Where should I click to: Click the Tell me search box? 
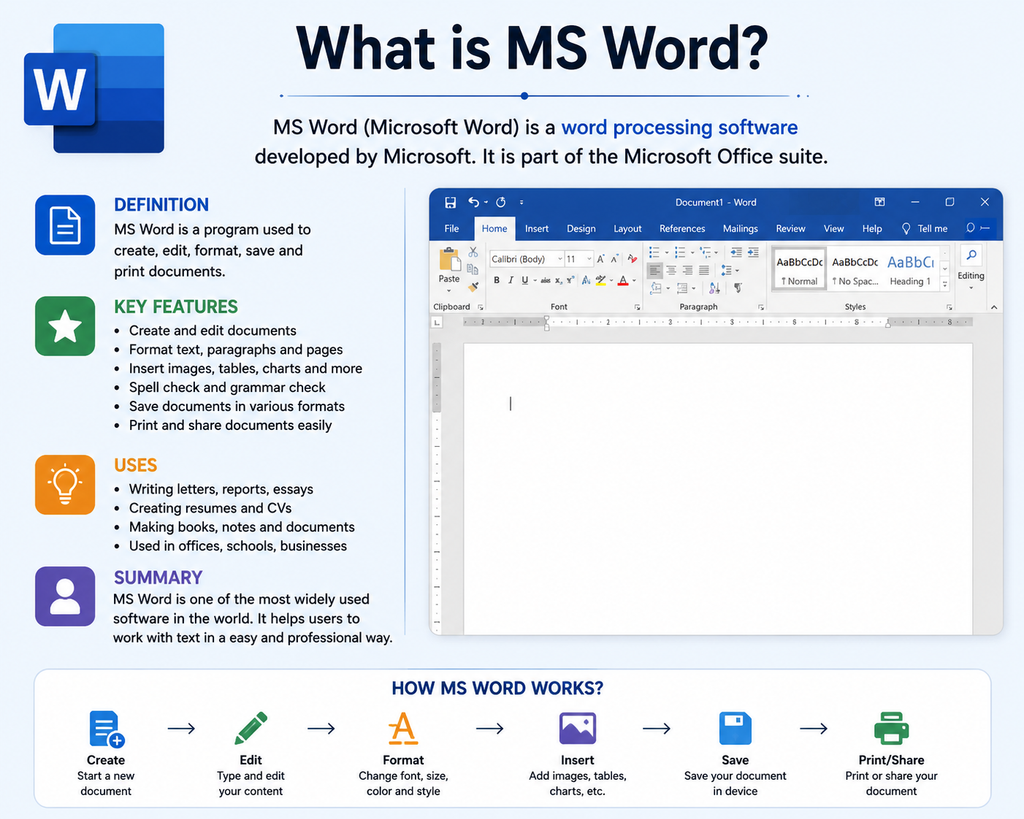[x=925, y=229]
